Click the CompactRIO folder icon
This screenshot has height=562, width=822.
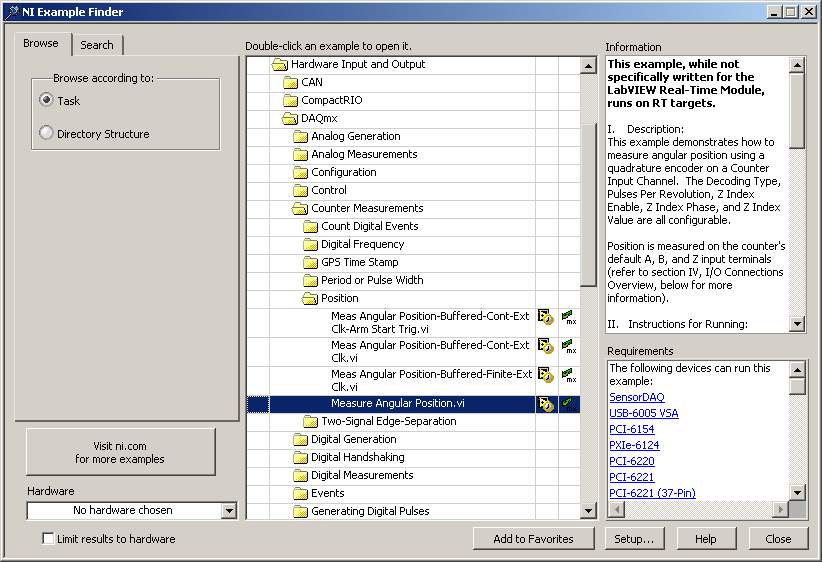[x=290, y=100]
